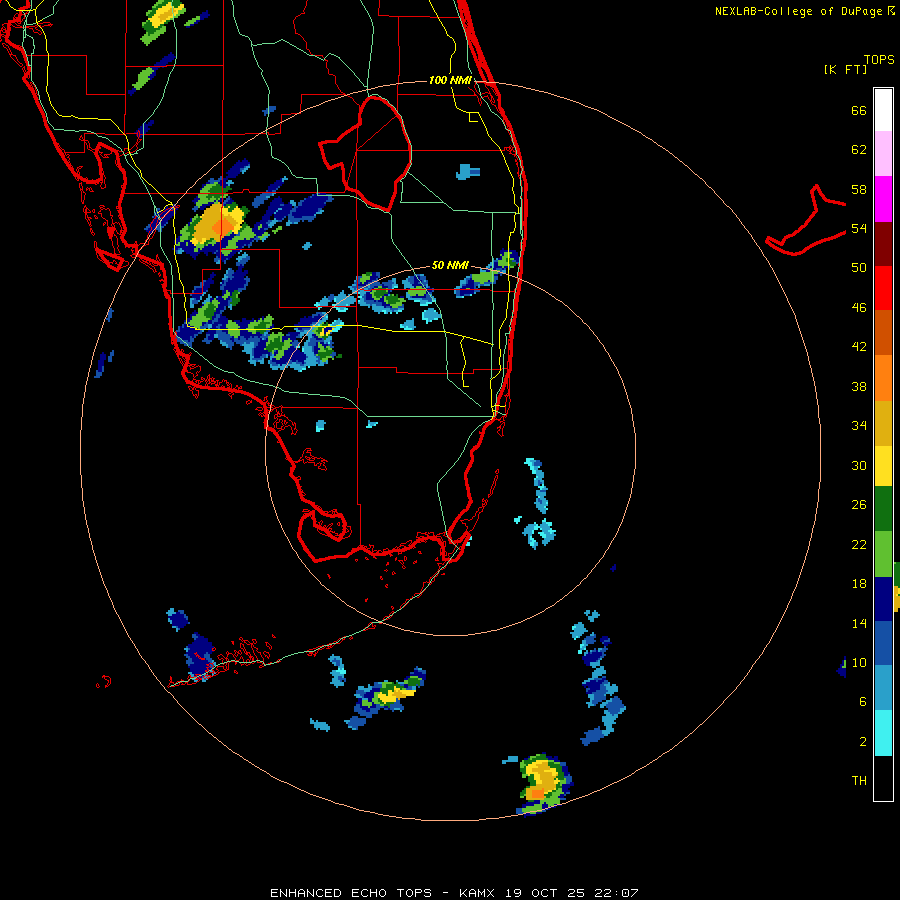Image resolution: width=900 pixels, height=900 pixels.
Task: Select the dark maroon legend swatch
Action: click(x=883, y=244)
